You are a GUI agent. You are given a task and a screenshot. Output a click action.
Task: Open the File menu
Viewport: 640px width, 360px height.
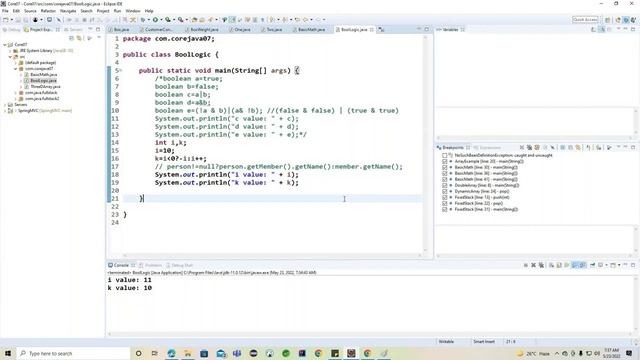(5, 11)
